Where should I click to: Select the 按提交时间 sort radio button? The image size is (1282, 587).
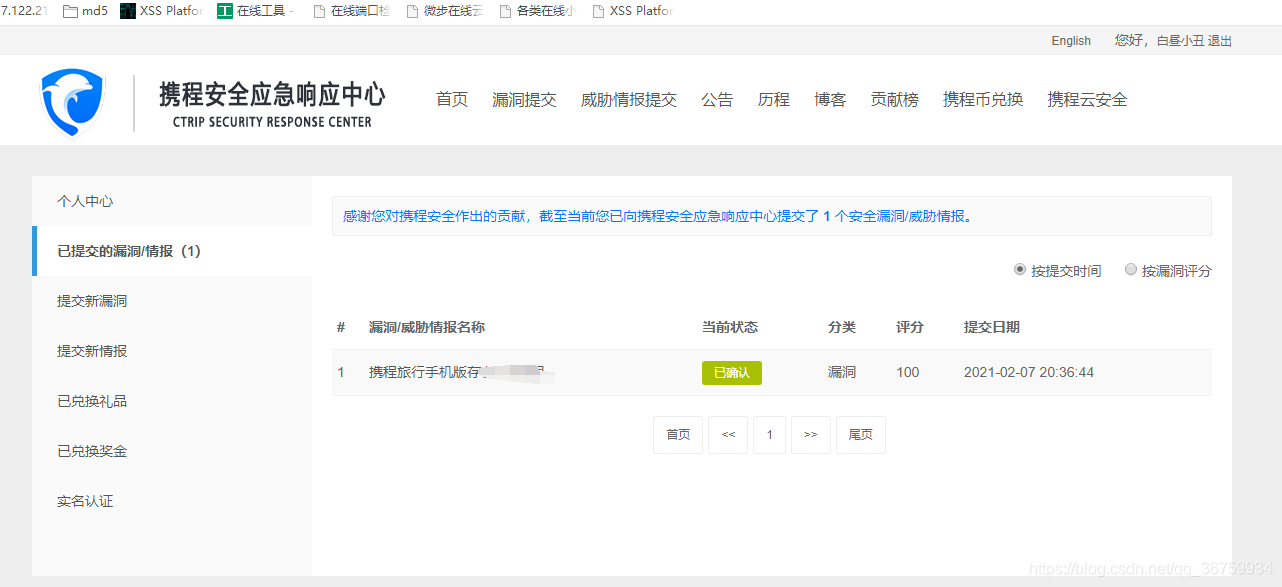pos(1020,270)
